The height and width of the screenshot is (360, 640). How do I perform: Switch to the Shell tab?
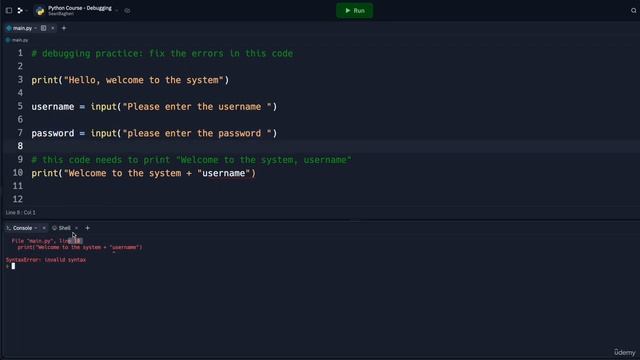coord(64,228)
